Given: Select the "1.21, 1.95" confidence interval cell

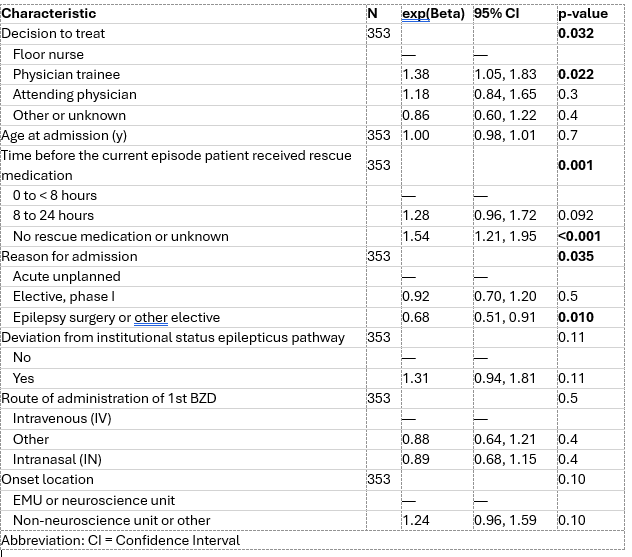Looking at the screenshot, I should click(505, 236).
